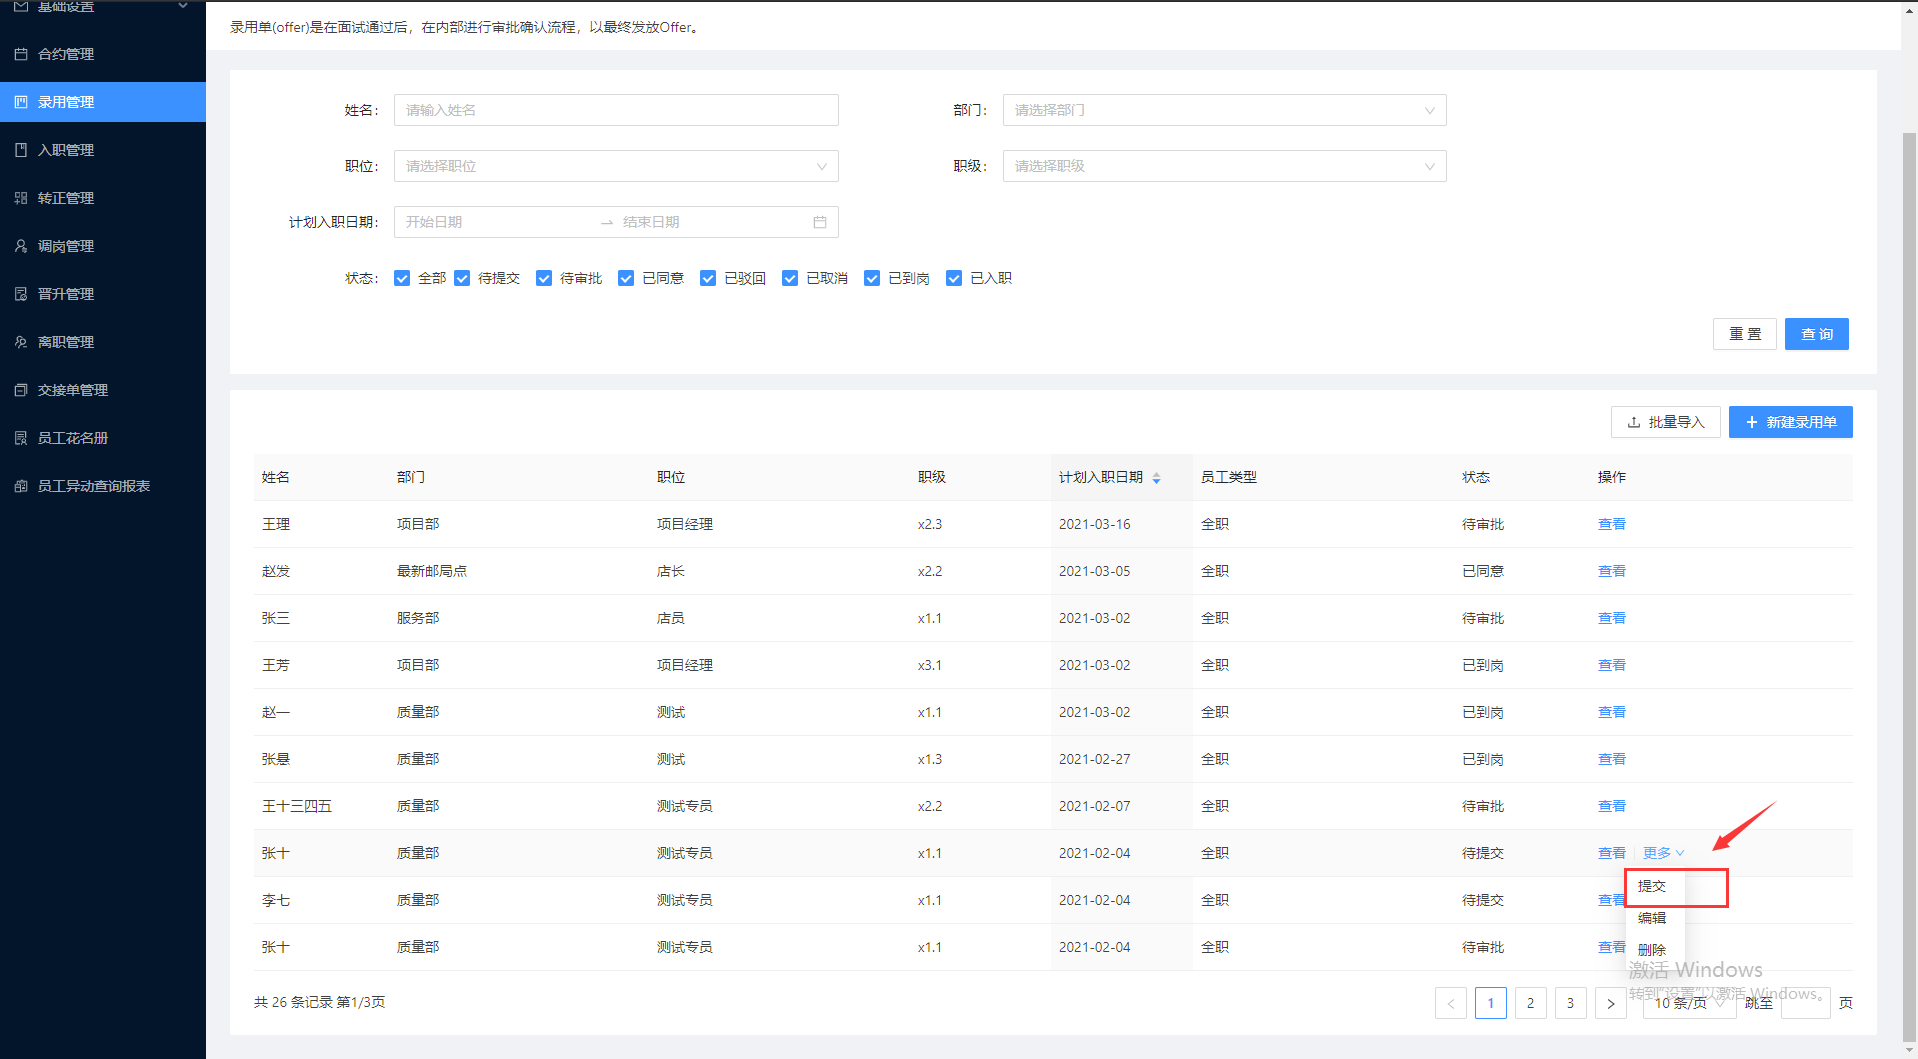The width and height of the screenshot is (1918, 1059).
Task: Click the 开始日期 date field
Action: (495, 222)
